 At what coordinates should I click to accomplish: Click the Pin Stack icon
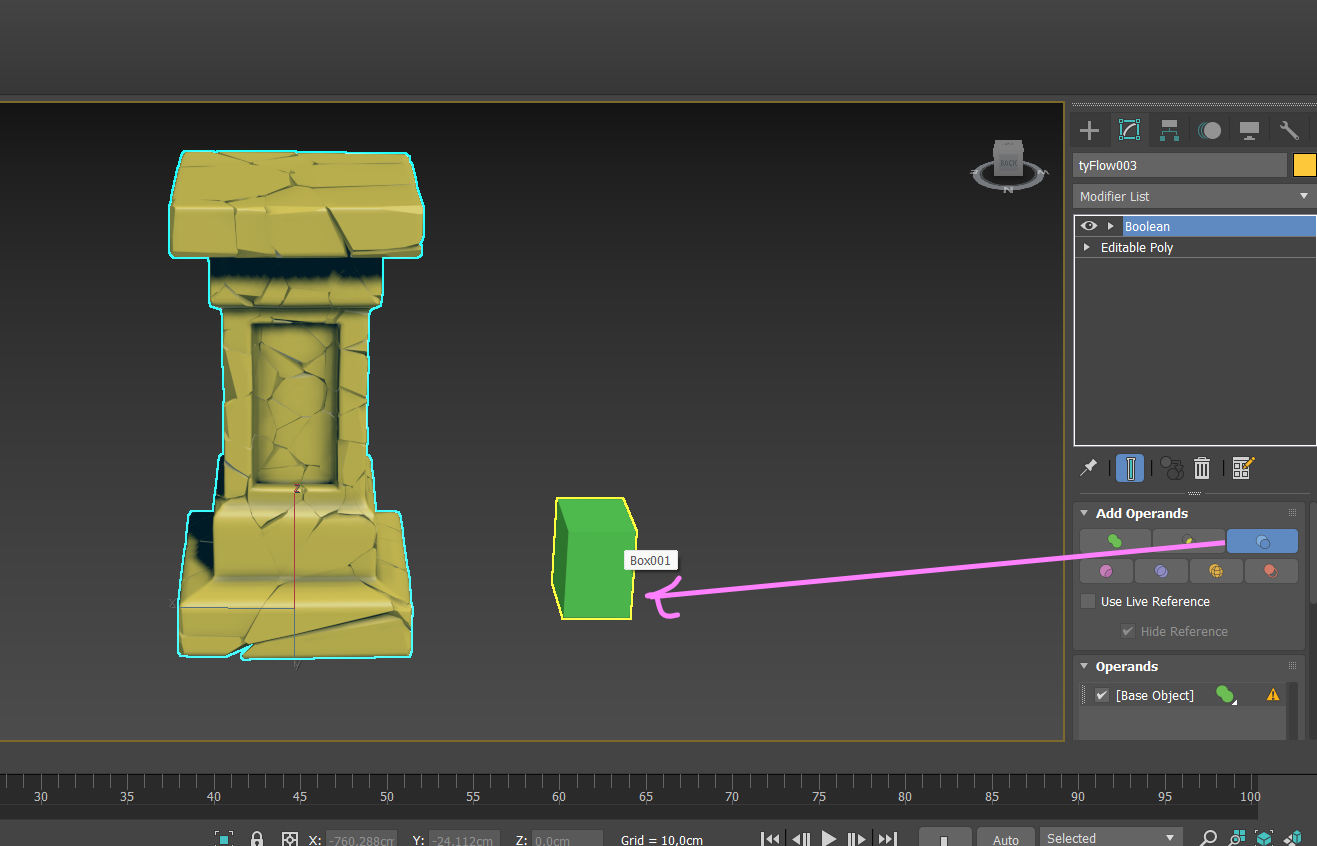[1089, 467]
